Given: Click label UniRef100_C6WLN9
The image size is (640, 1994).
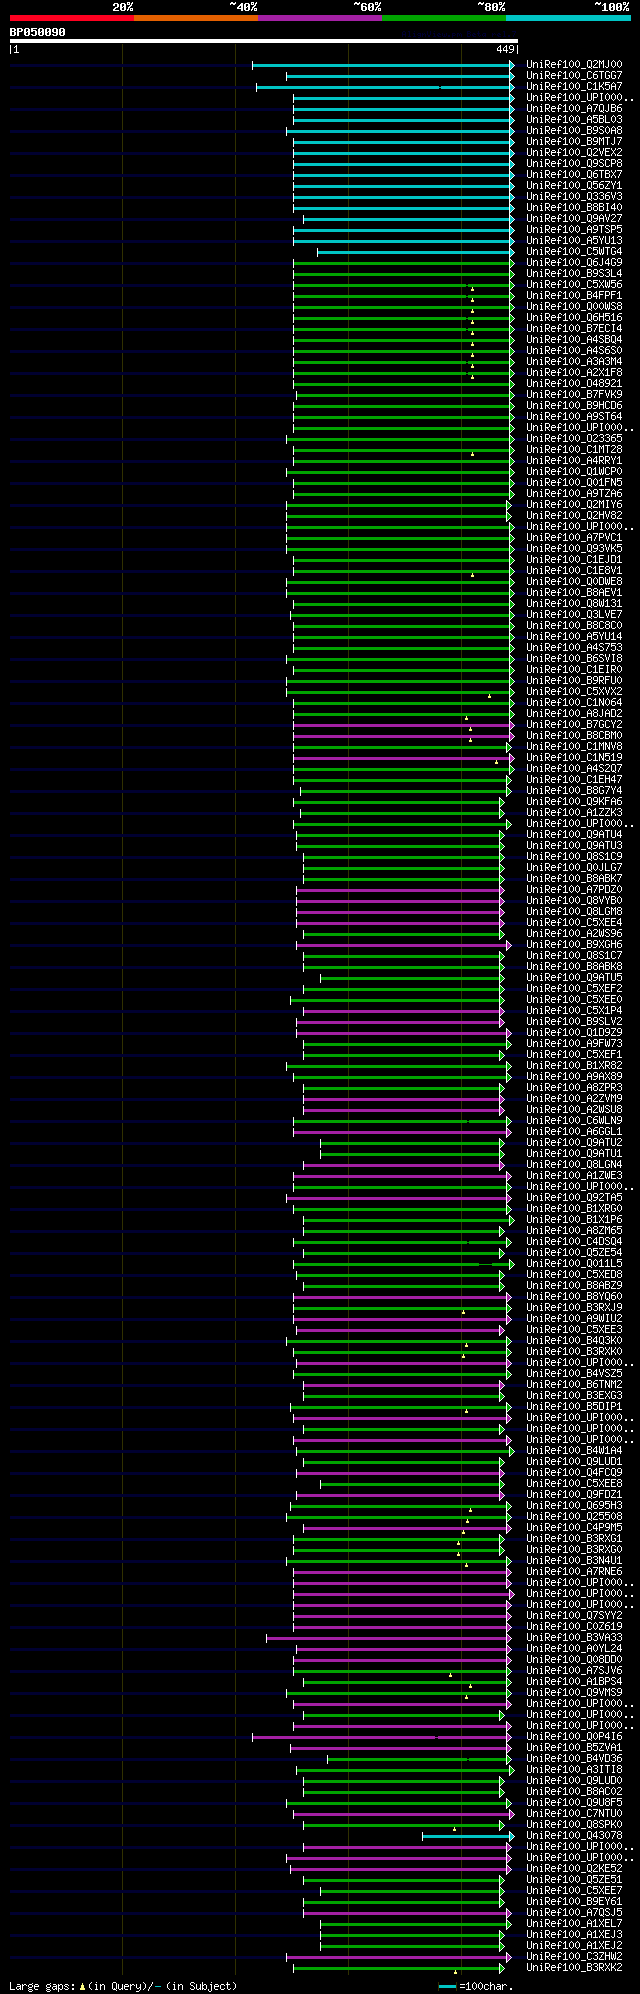Looking at the screenshot, I should point(574,1120).
